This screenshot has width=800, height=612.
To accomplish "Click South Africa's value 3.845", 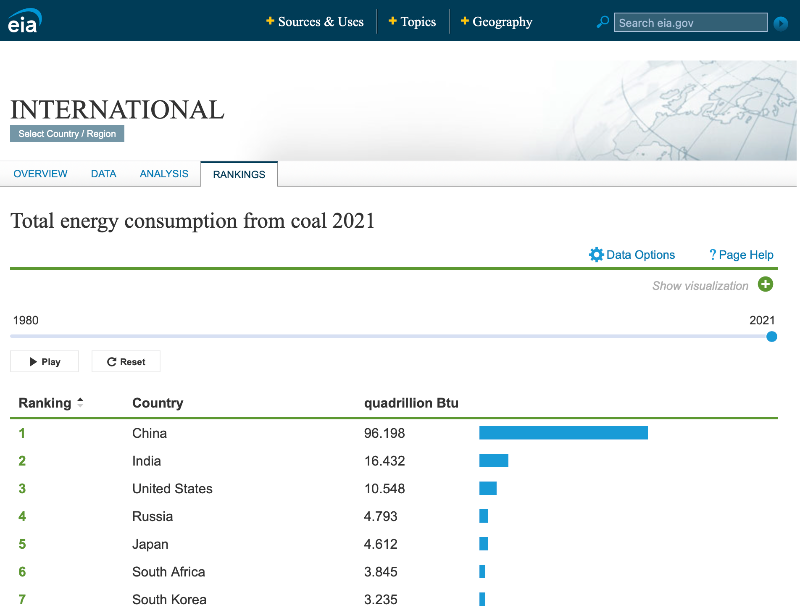I will pos(381,572).
